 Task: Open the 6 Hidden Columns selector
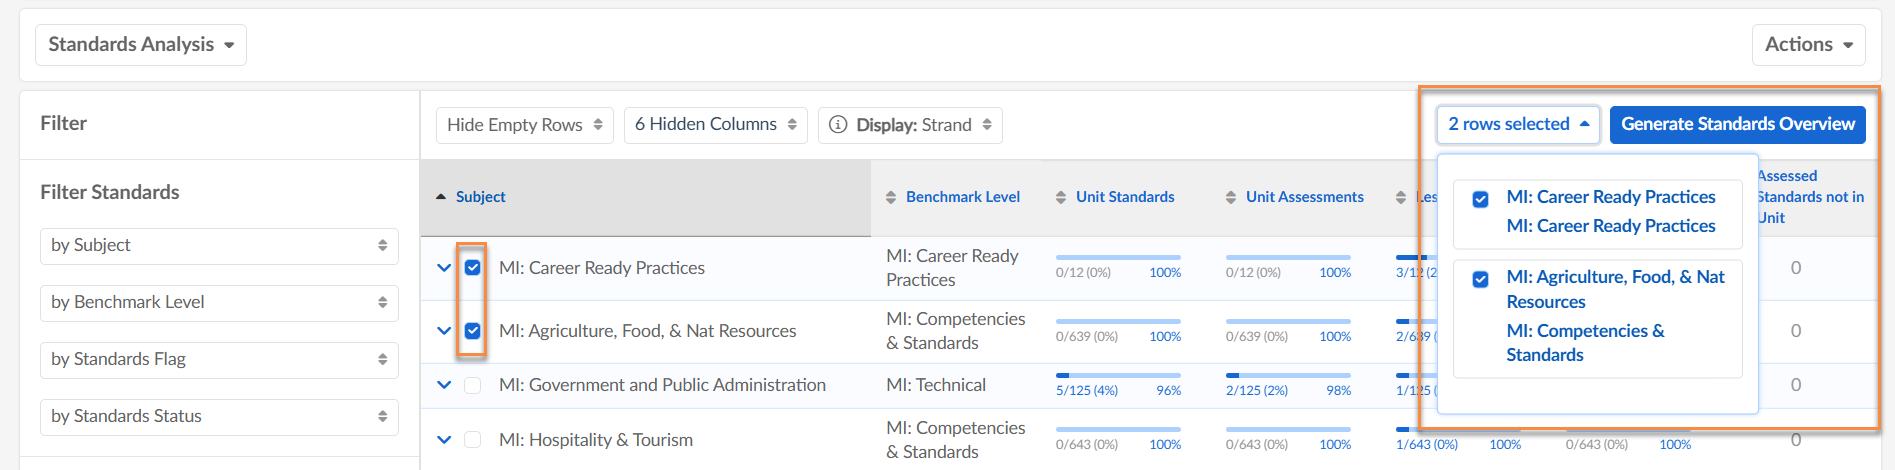tap(715, 125)
